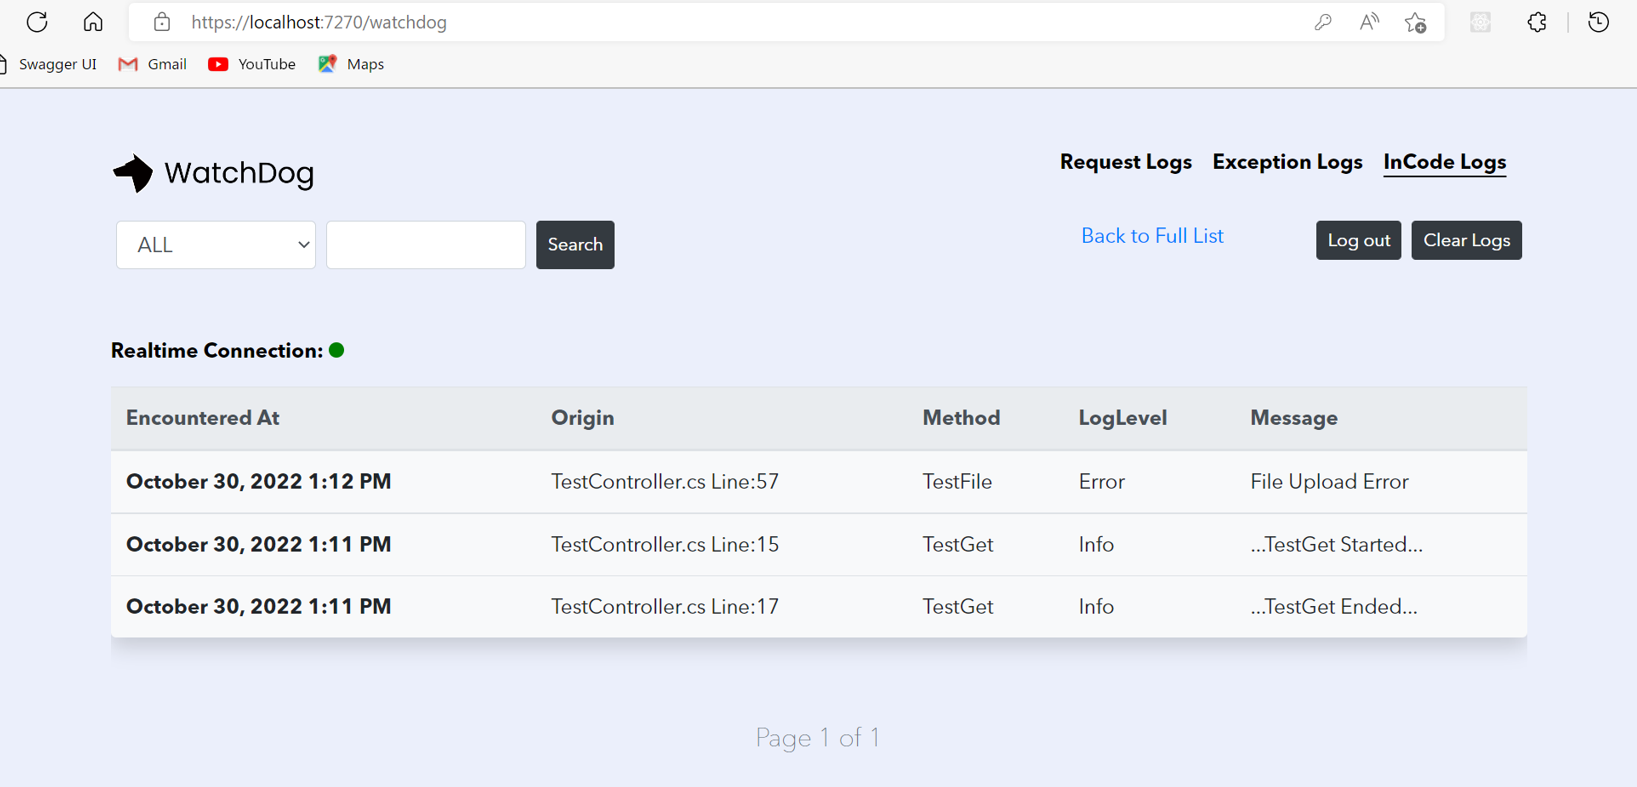This screenshot has height=787, width=1637.
Task: Click Origin column header
Action: [x=583, y=418]
